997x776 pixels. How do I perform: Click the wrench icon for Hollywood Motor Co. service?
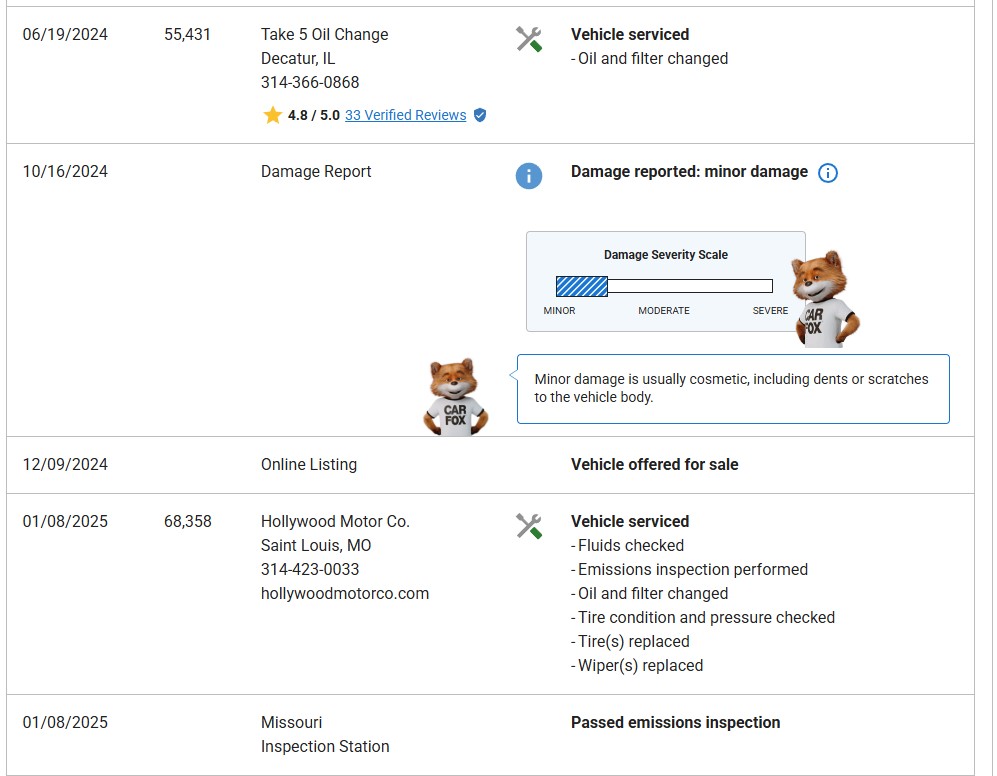click(528, 526)
